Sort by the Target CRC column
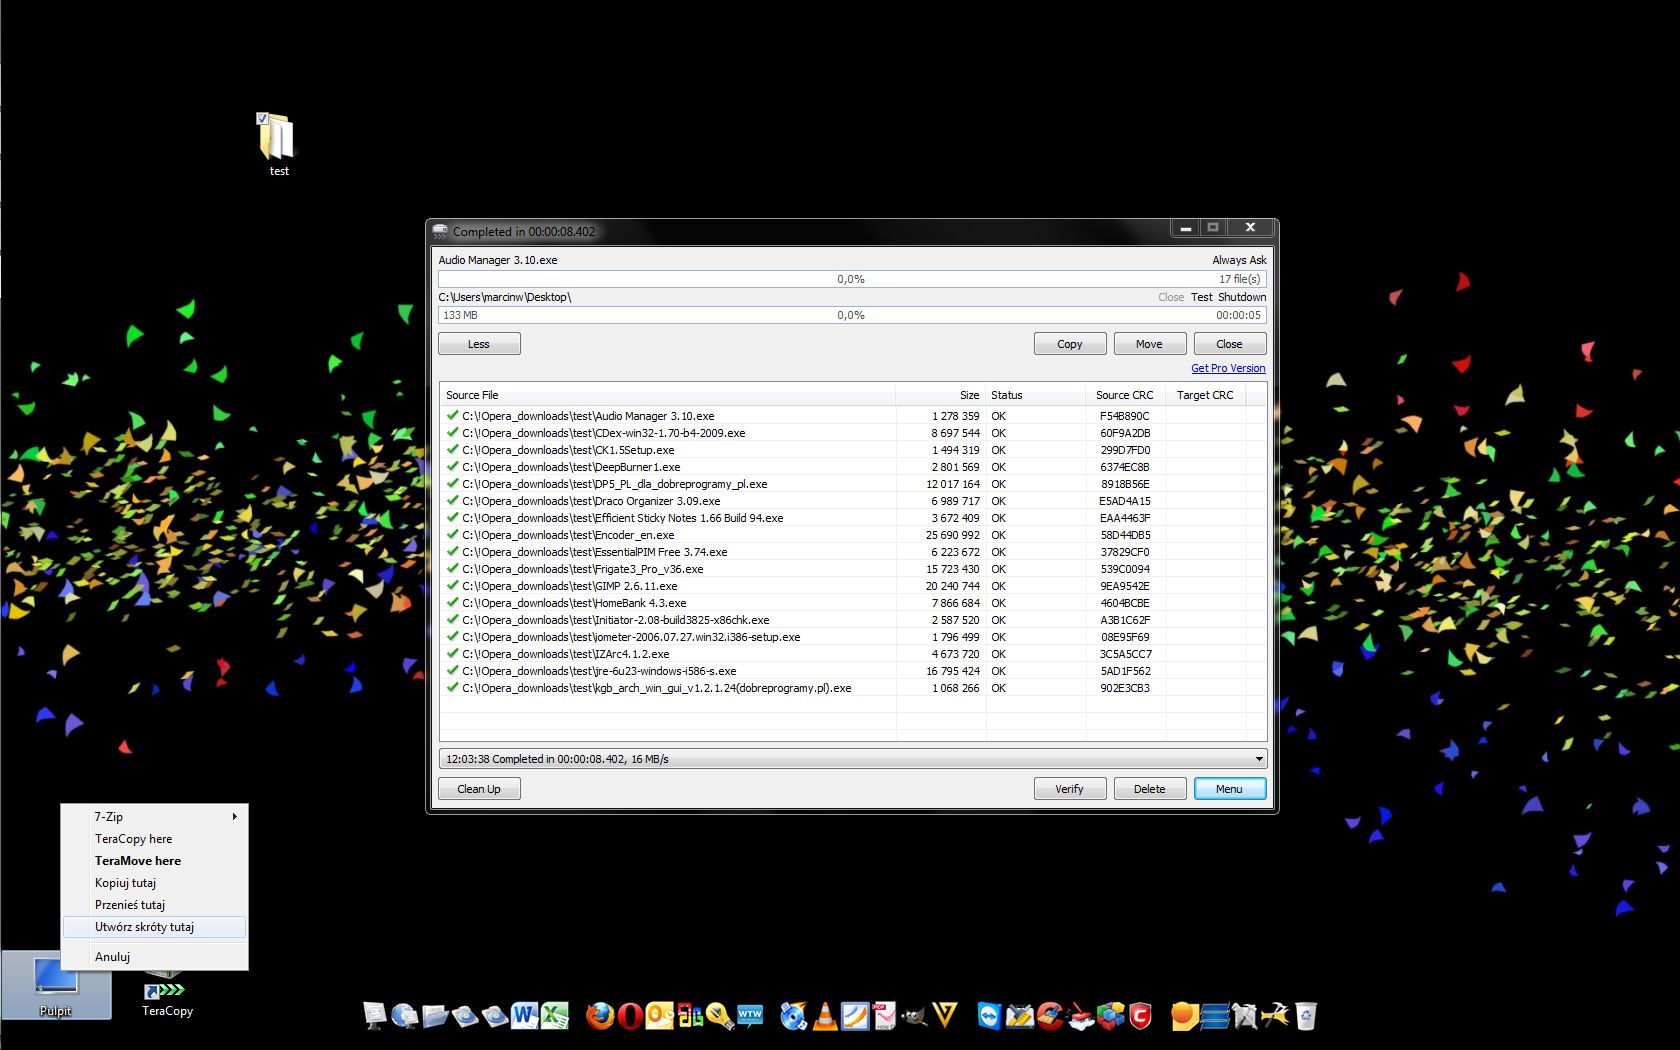 pyautogui.click(x=1205, y=395)
